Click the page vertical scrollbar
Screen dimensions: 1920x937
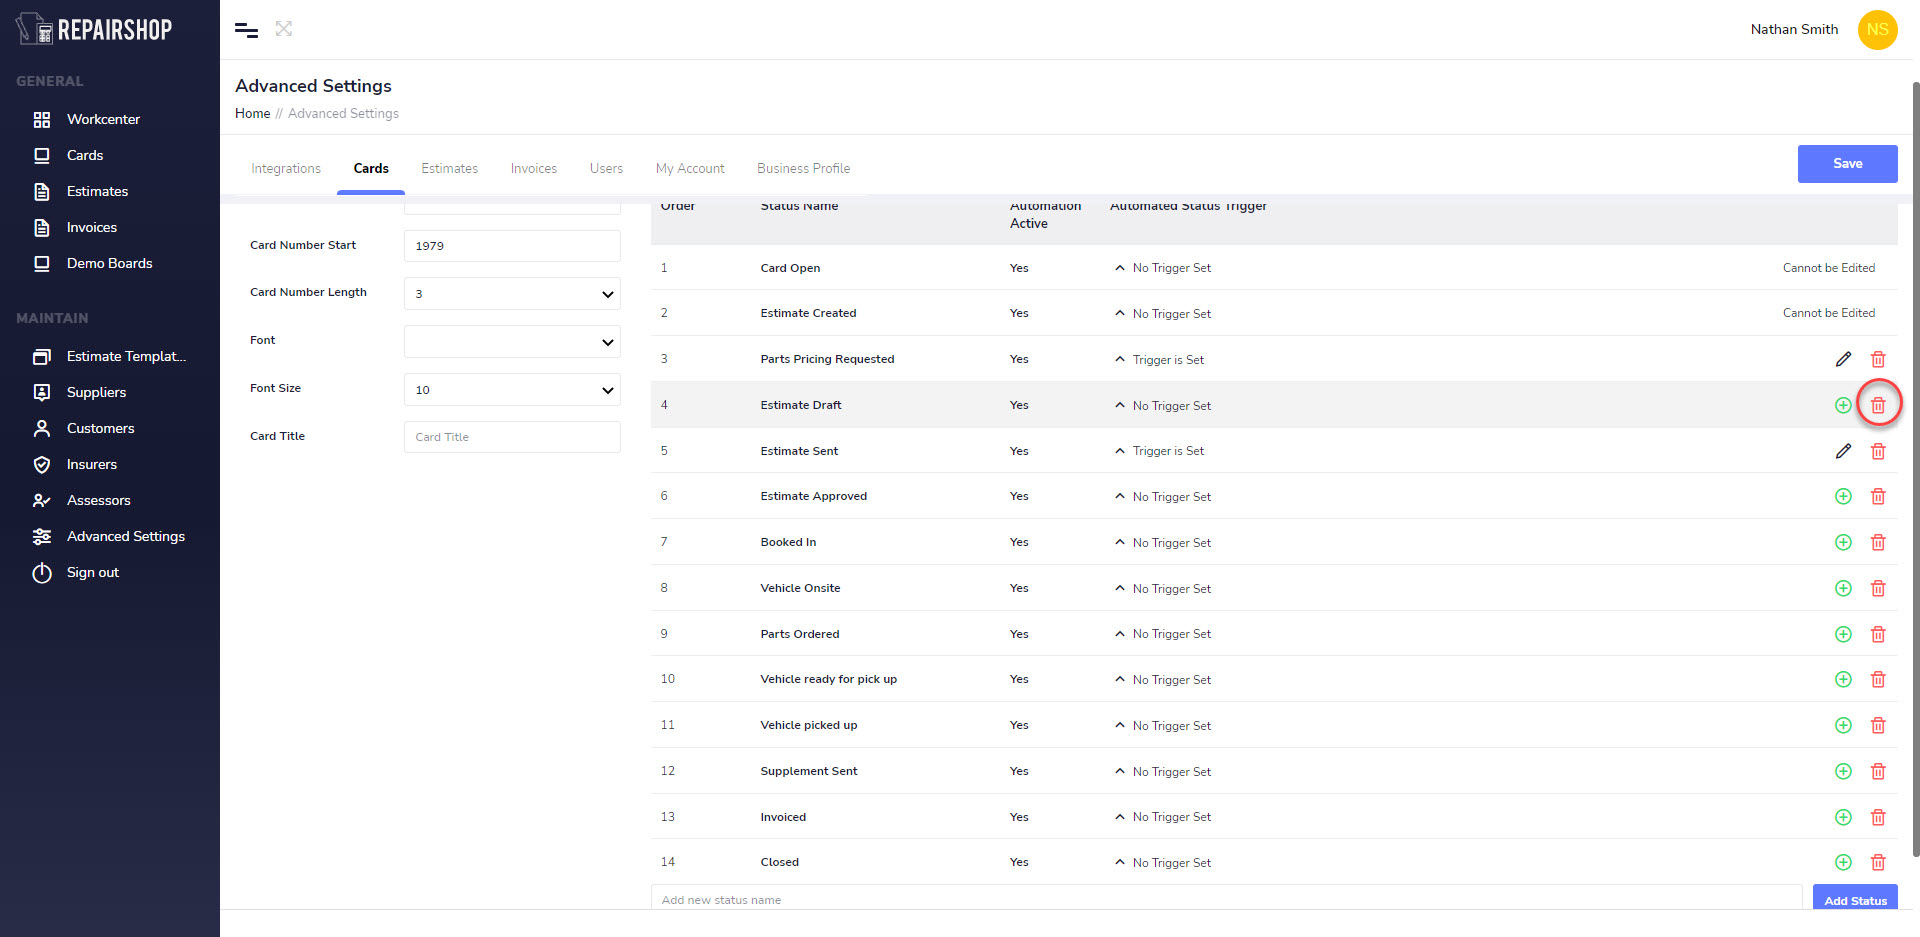(1915, 468)
